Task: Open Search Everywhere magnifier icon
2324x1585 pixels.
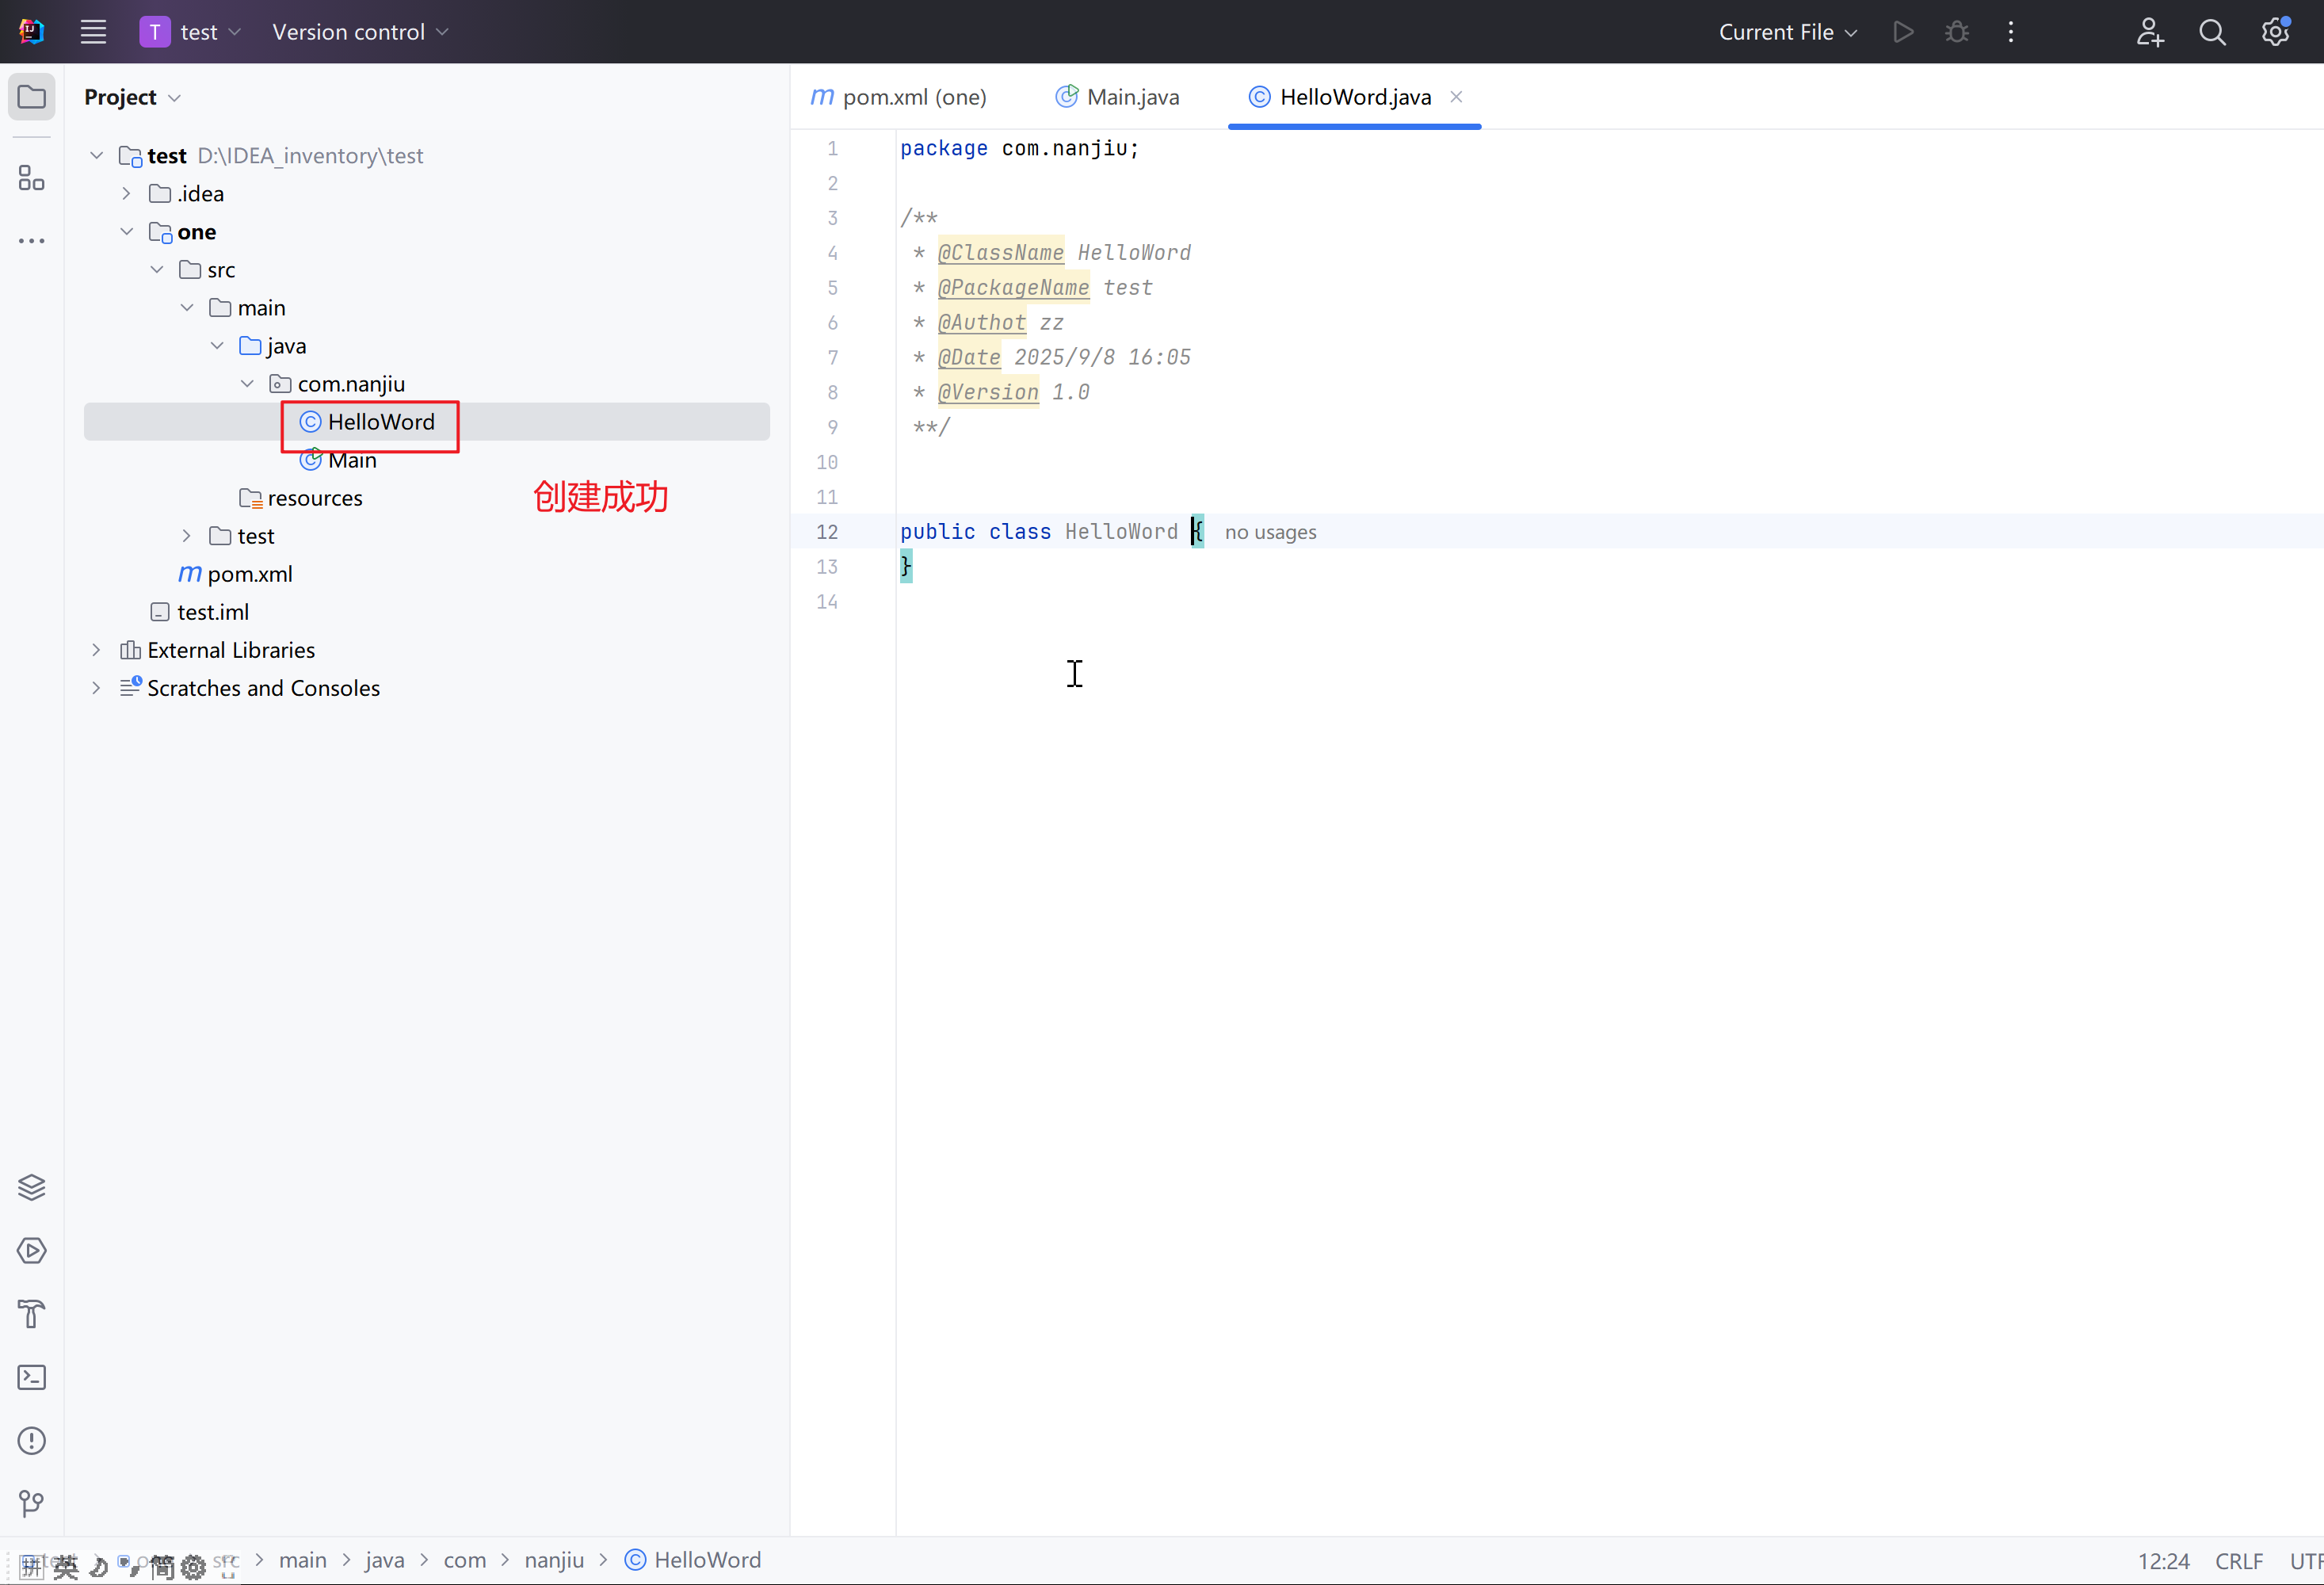Action: (2212, 32)
